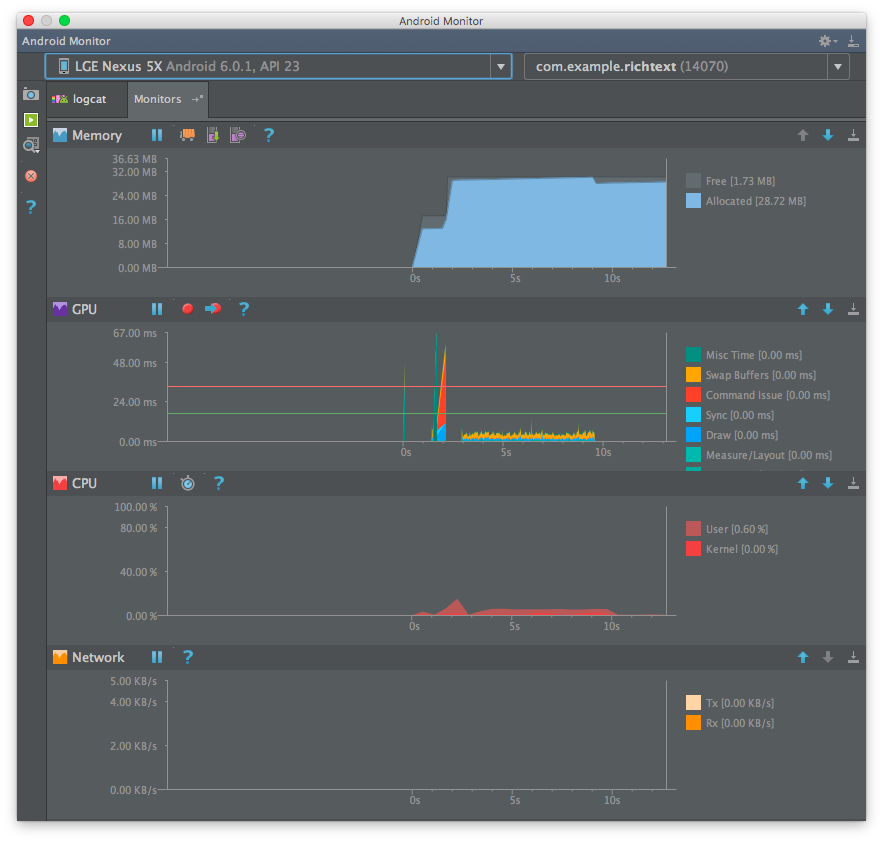Click the CPU monitor title
Screen dimensions: 883x842
click(84, 483)
